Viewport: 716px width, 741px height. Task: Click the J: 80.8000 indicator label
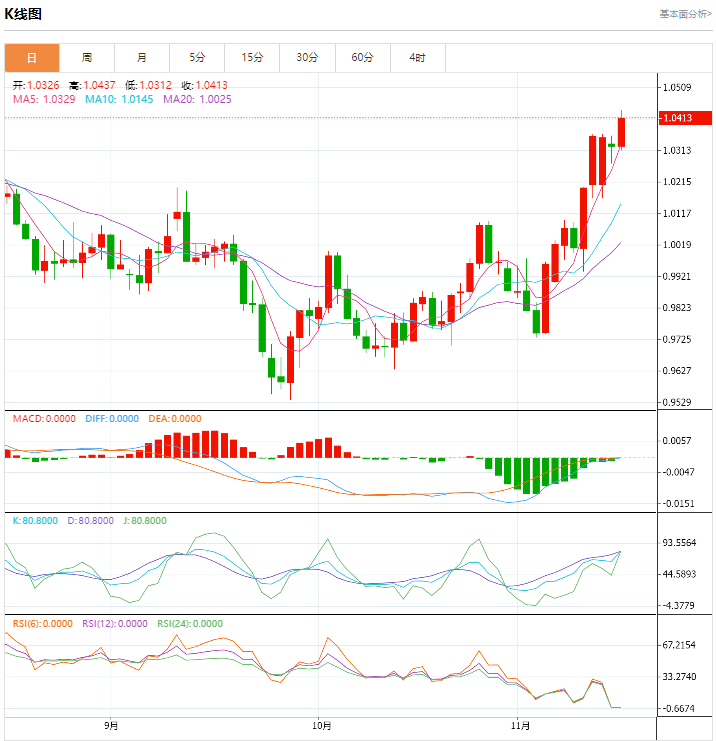[x=145, y=521]
